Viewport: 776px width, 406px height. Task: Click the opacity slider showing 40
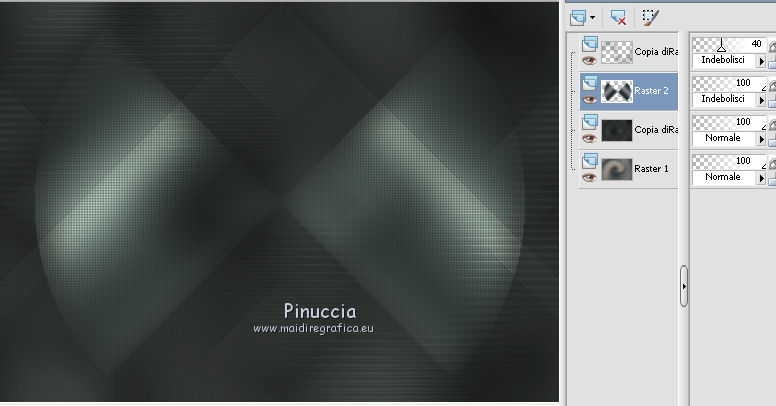tap(729, 45)
